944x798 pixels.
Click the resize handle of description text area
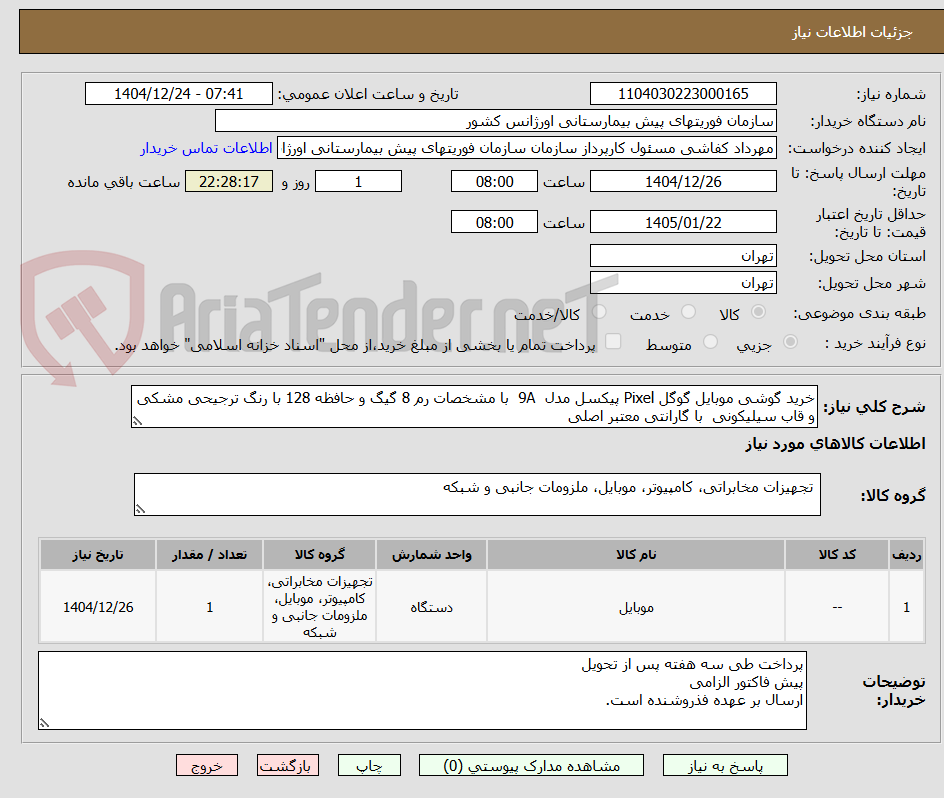138,422
